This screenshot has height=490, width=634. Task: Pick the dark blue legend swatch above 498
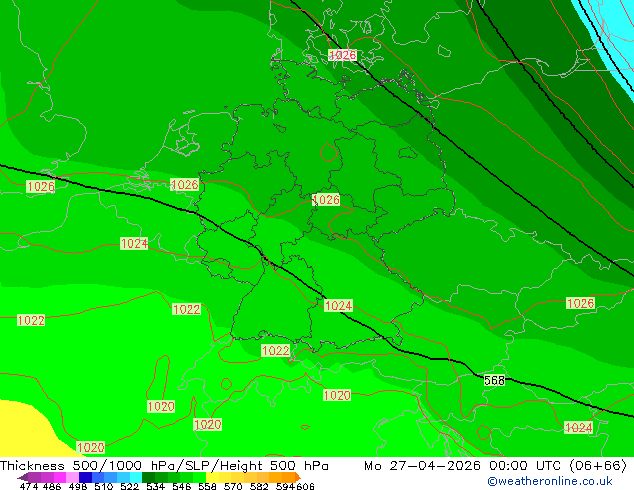[x=85, y=477]
